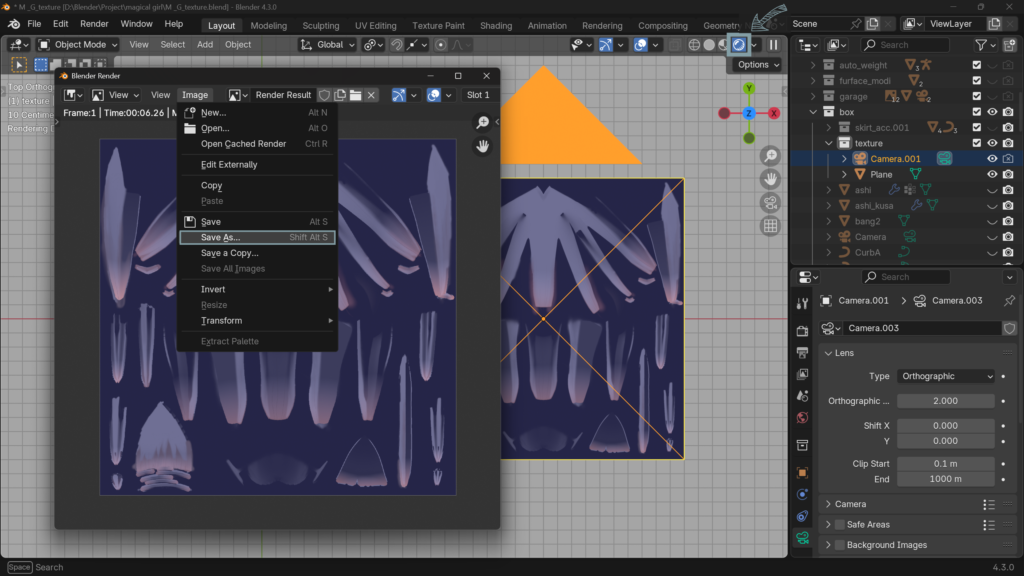The image size is (1024, 576).
Task: Open the World properties tab icon
Action: coord(802,418)
